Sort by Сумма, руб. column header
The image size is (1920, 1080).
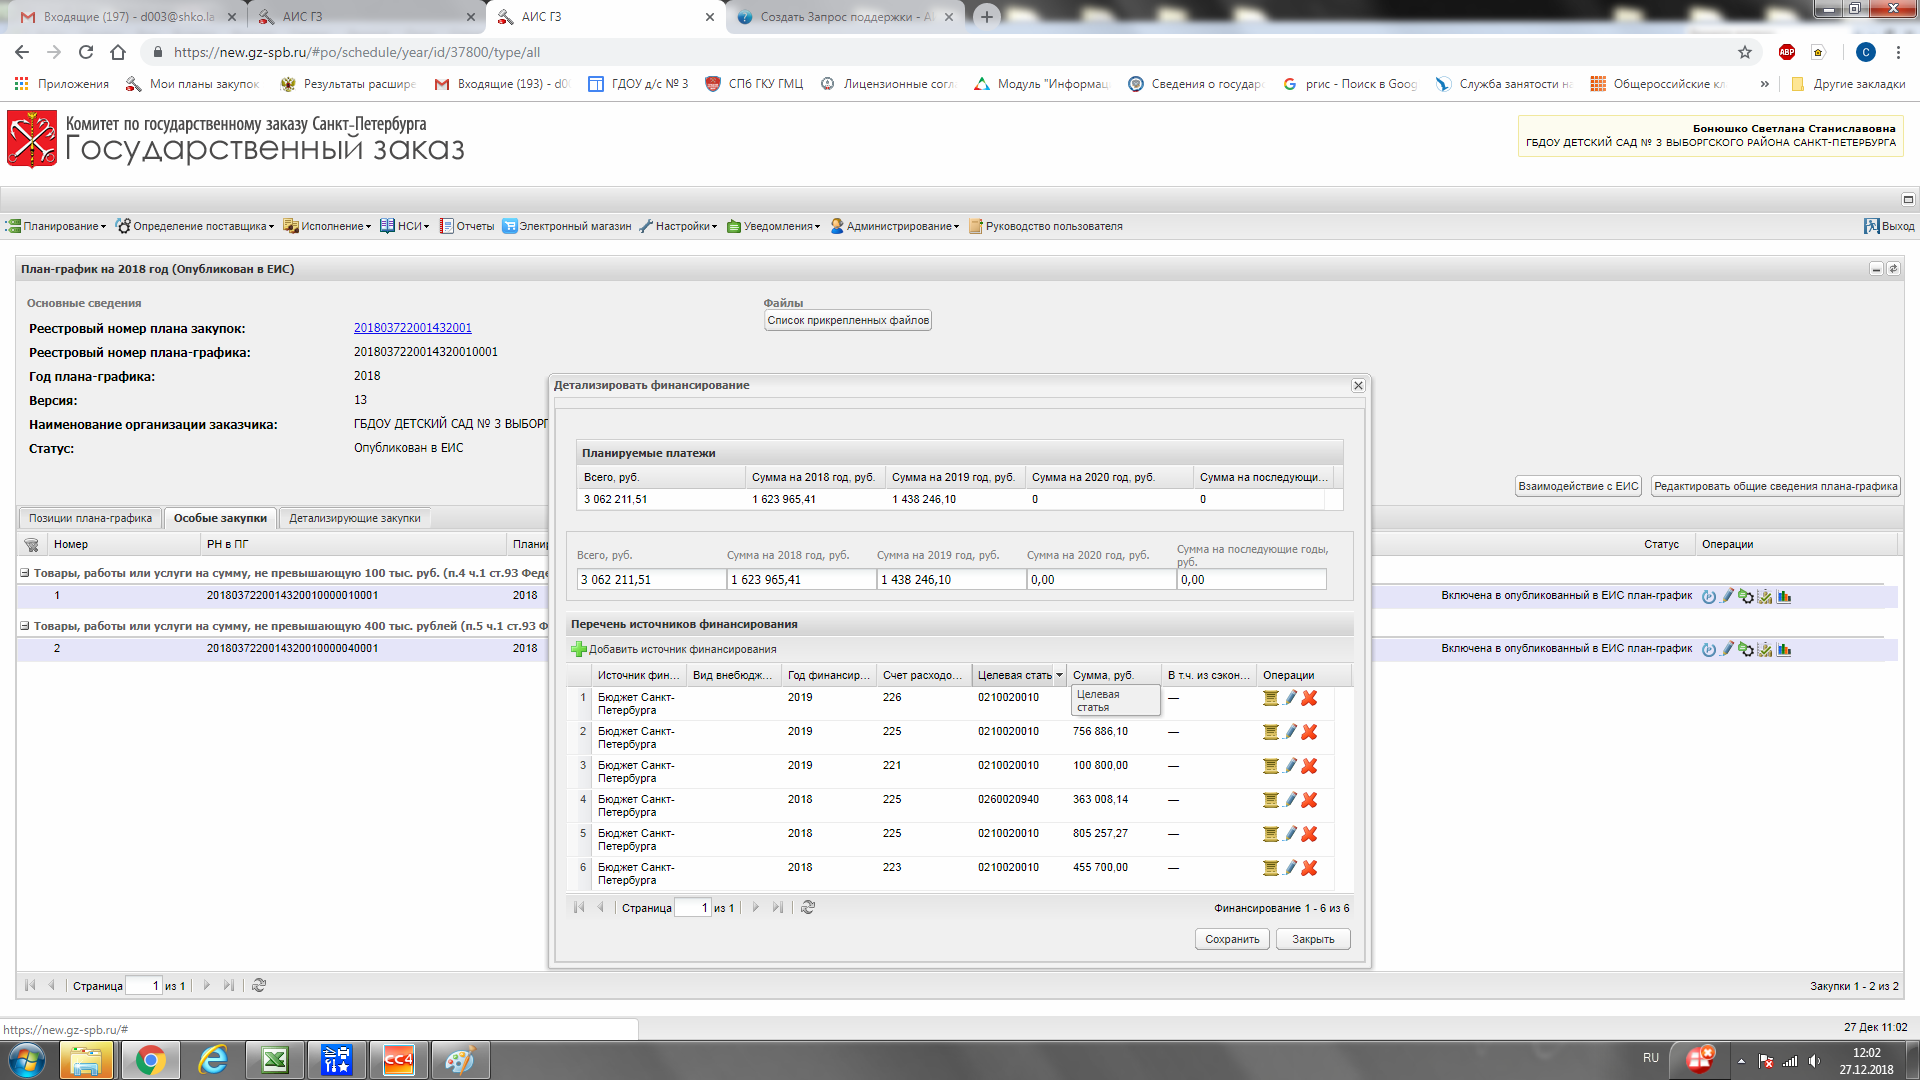(1113, 676)
